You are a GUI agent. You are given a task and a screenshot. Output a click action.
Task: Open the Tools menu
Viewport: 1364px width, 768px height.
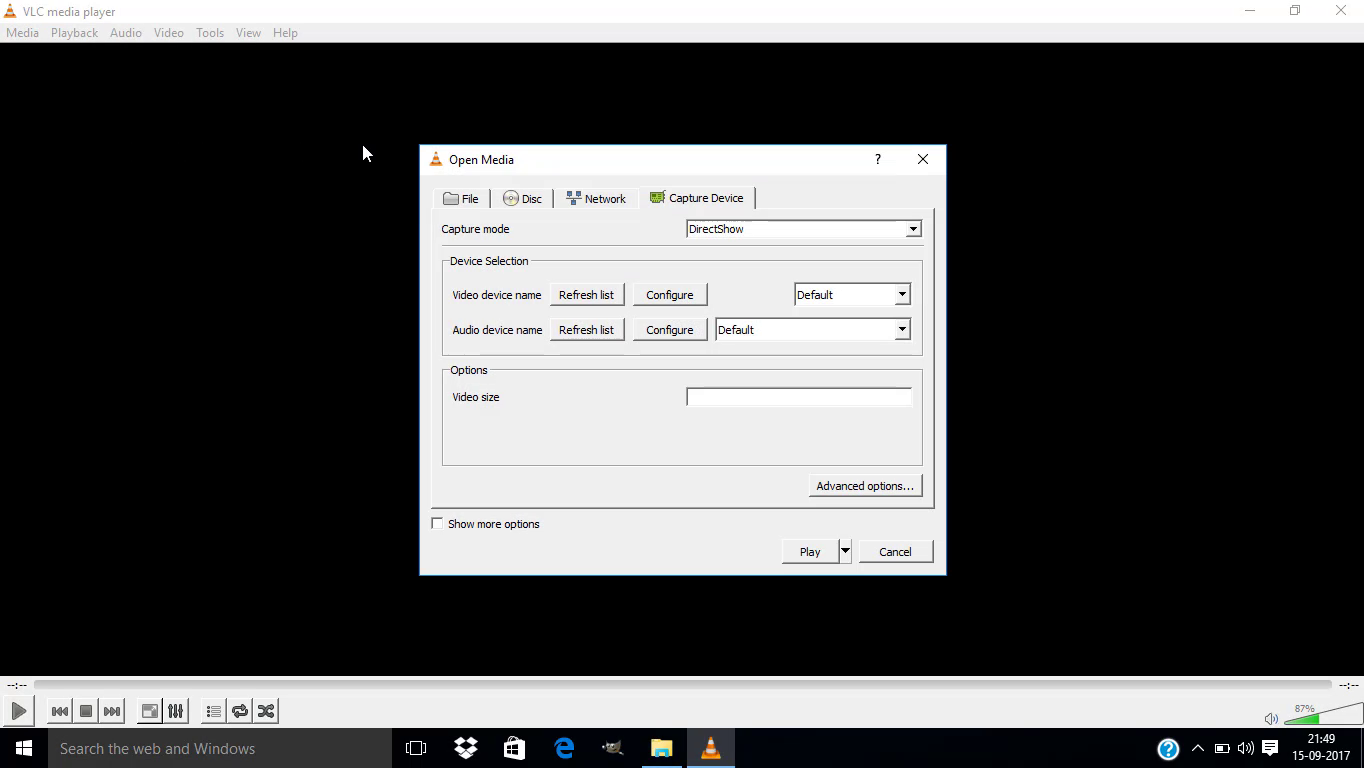pos(209,32)
